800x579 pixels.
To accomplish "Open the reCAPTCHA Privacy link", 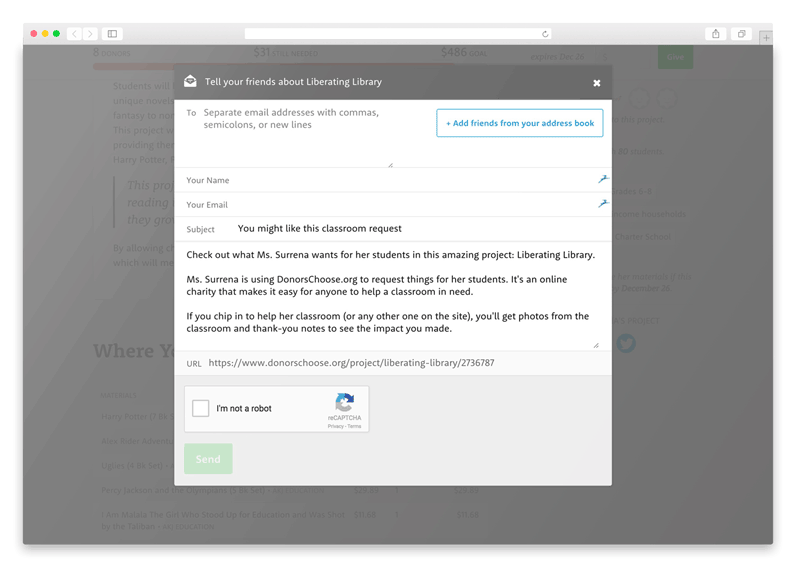I will [335, 426].
